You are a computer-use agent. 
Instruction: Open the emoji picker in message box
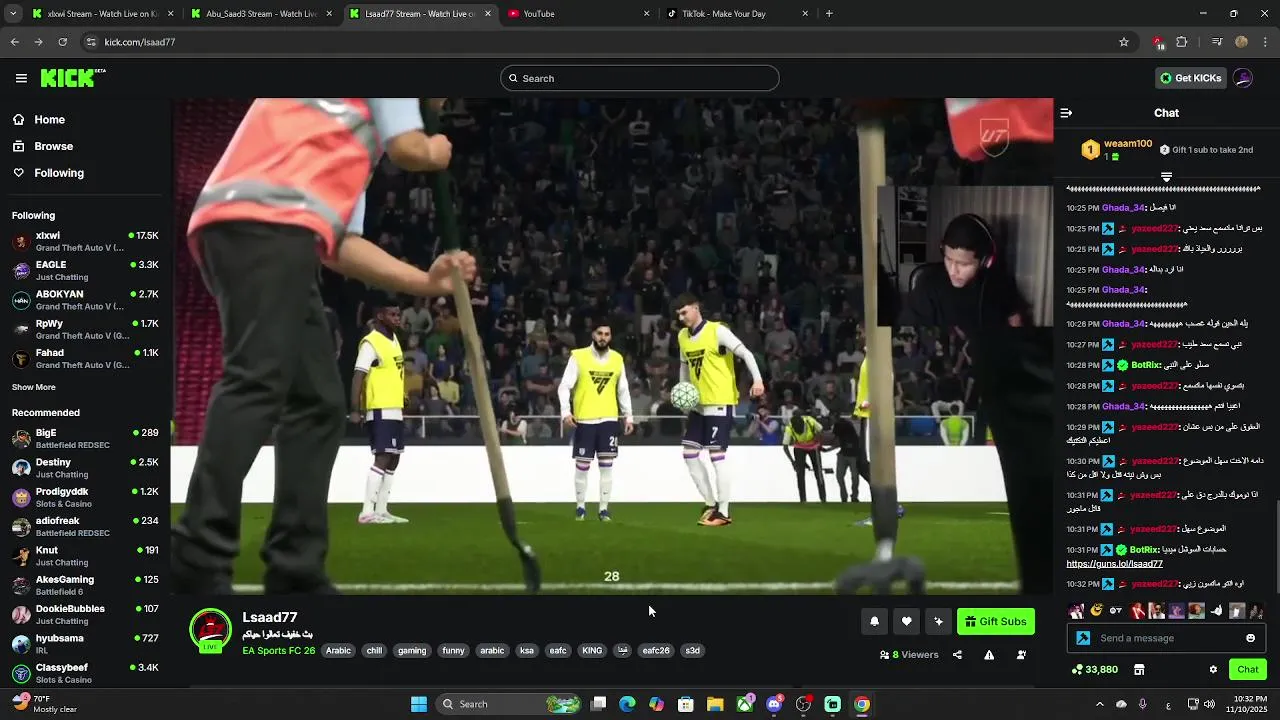coord(1250,638)
